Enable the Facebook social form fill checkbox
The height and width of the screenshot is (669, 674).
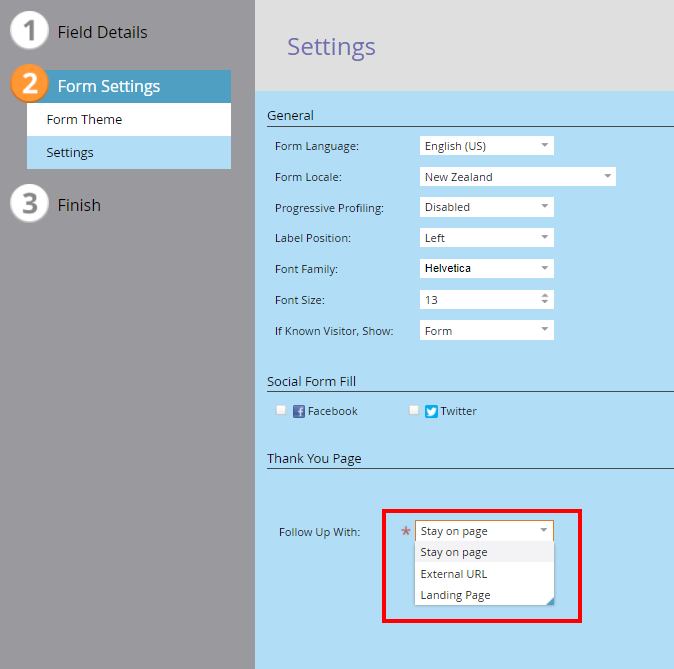pyautogui.click(x=281, y=410)
